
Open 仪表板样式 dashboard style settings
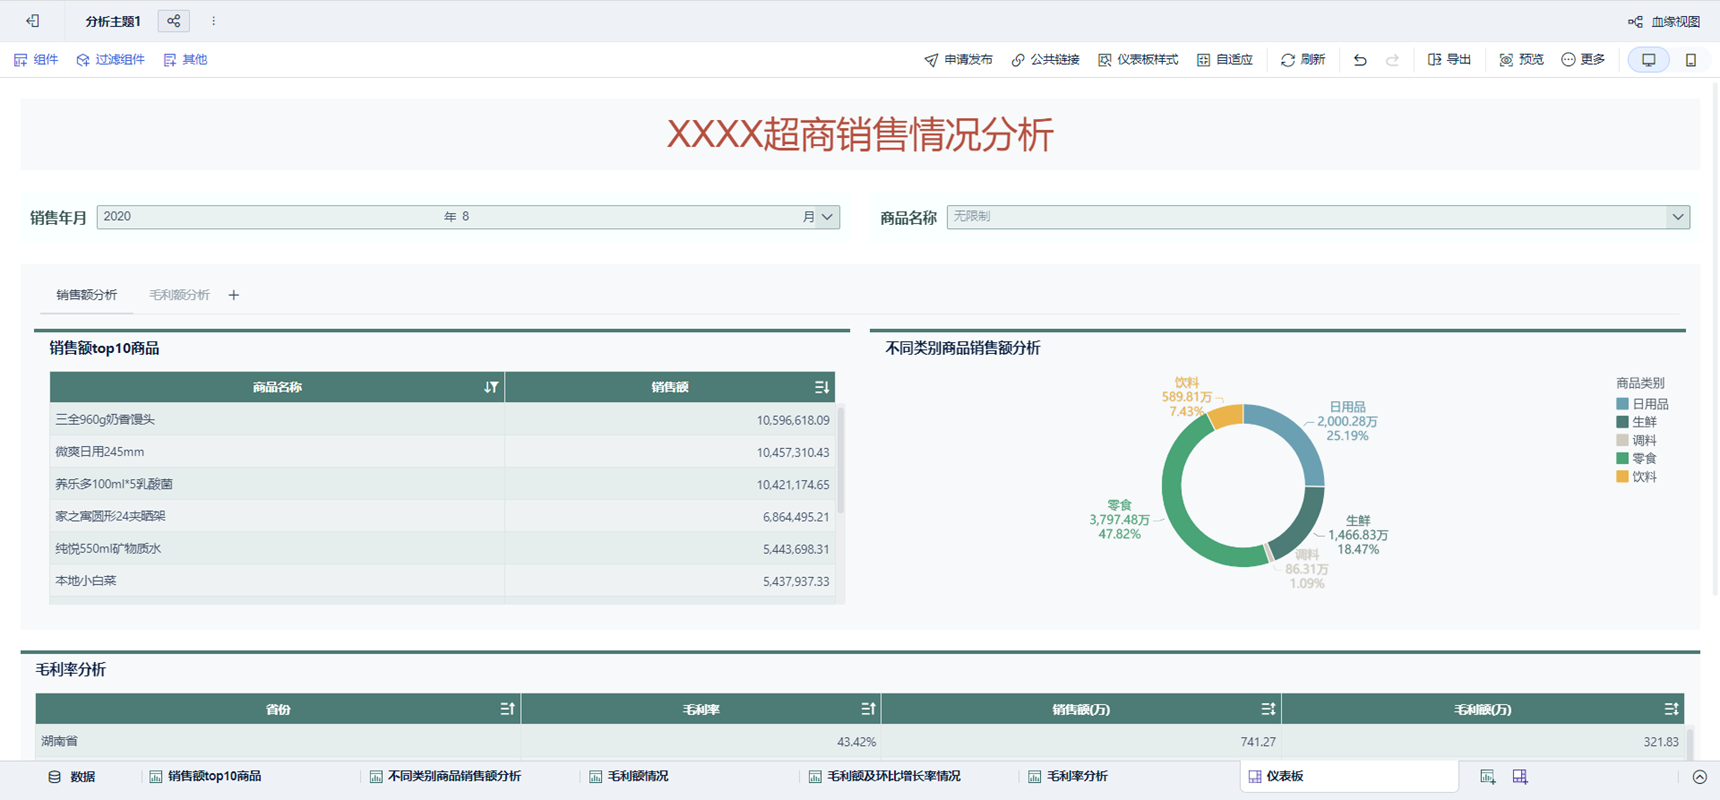click(x=1138, y=60)
